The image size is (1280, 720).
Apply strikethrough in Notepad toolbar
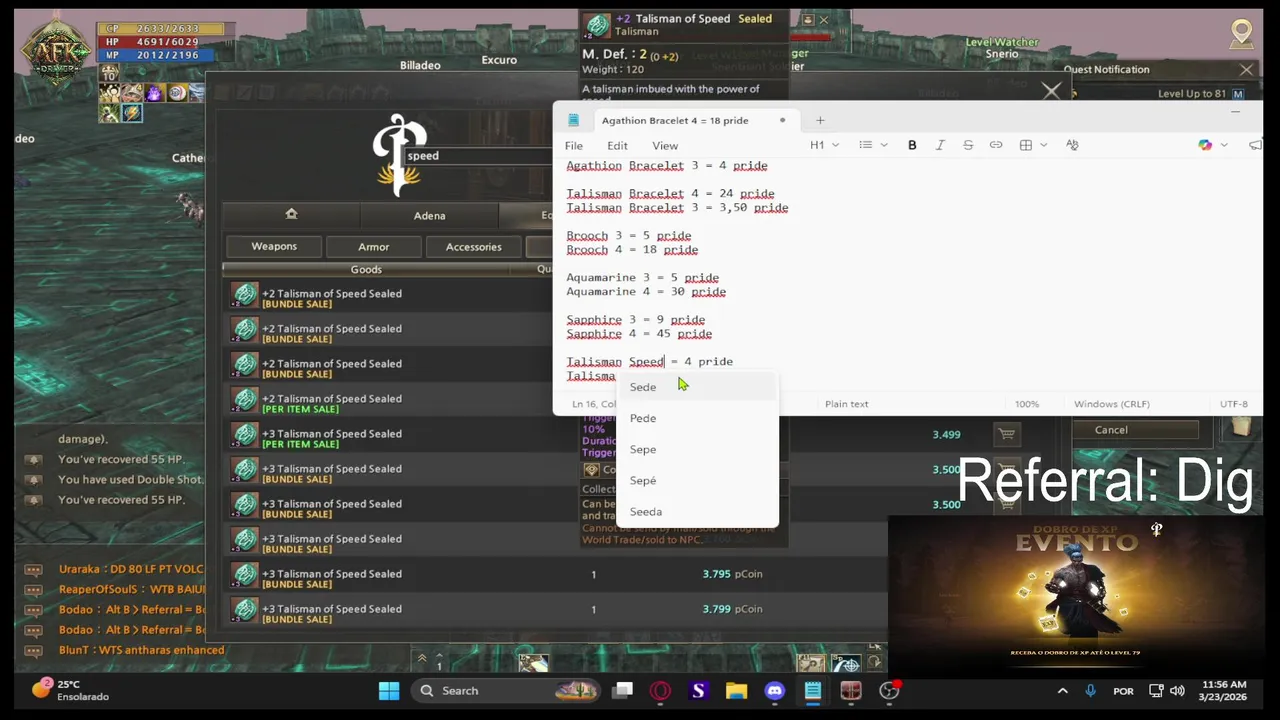[968, 145]
